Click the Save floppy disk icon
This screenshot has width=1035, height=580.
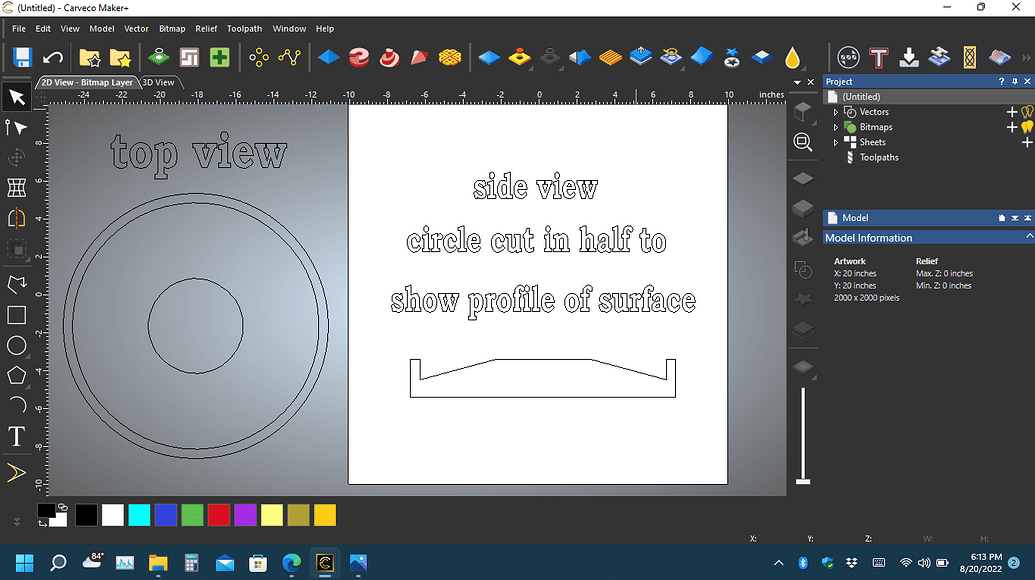coord(22,57)
